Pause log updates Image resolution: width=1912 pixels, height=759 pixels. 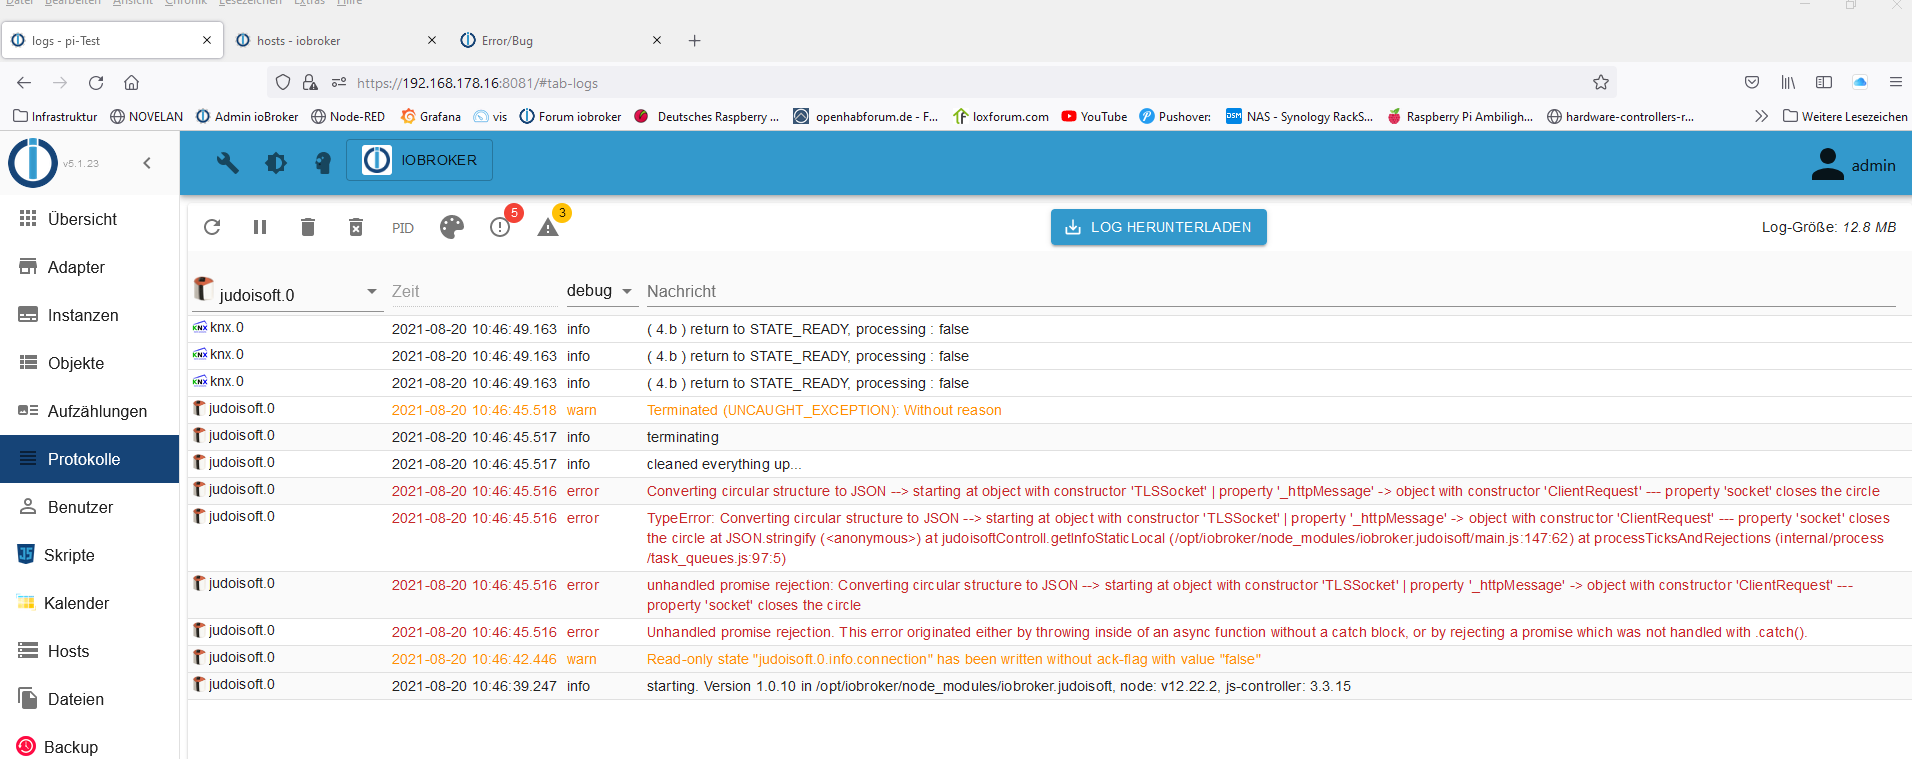click(260, 227)
